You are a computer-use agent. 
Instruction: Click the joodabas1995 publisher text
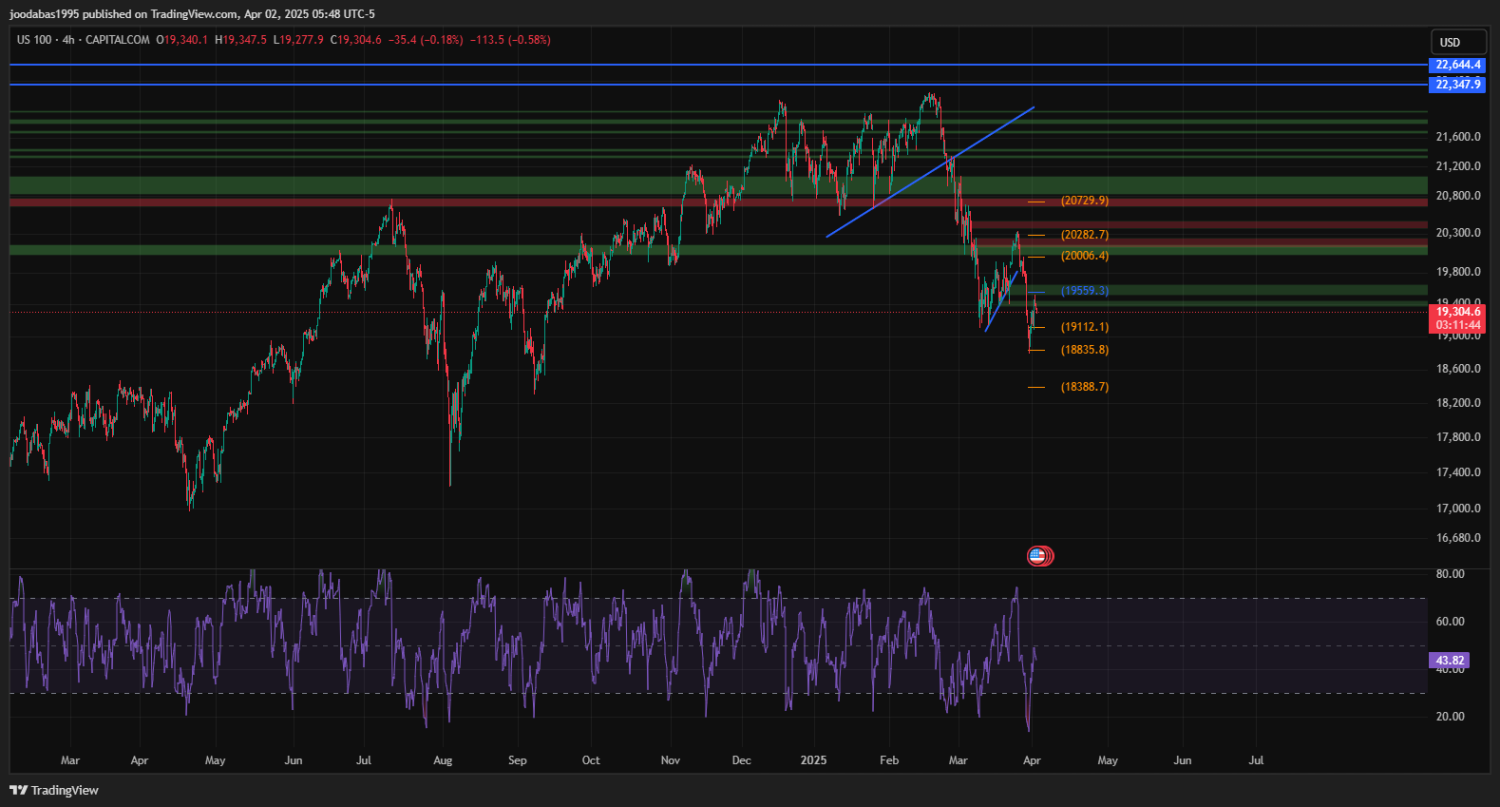(x=47, y=14)
